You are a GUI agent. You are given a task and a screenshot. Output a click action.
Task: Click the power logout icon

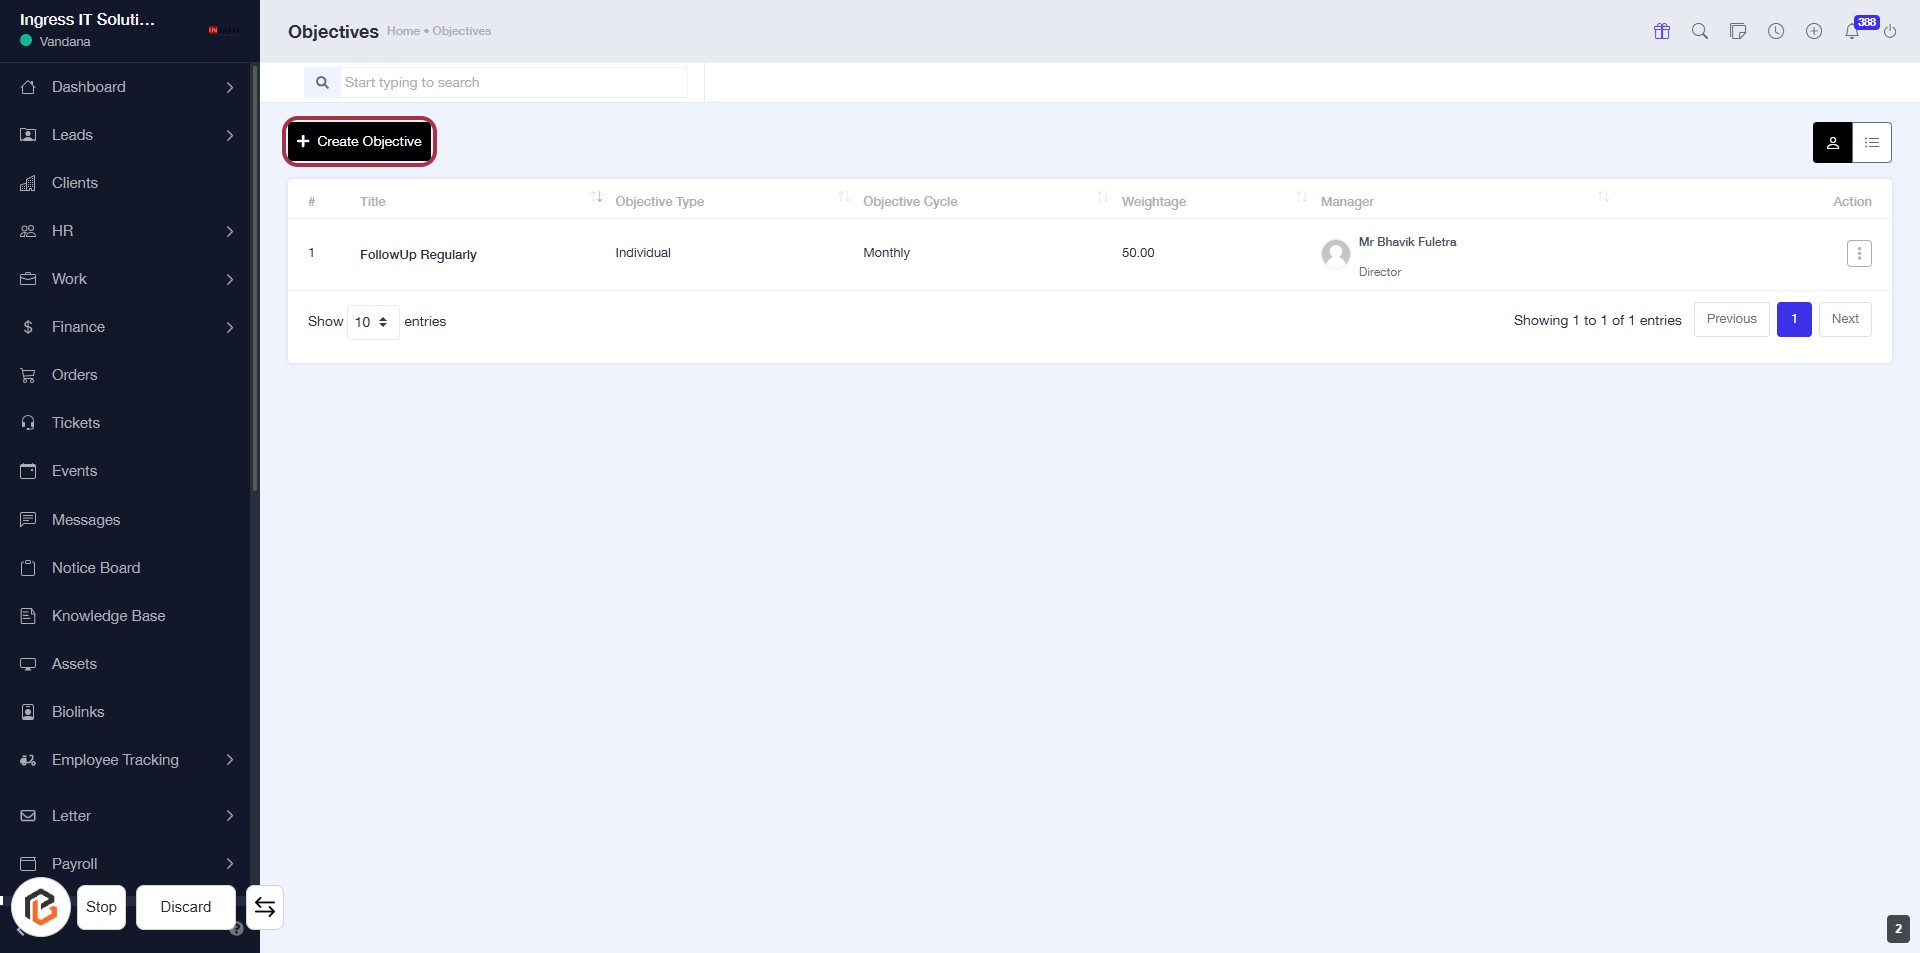pos(1890,32)
